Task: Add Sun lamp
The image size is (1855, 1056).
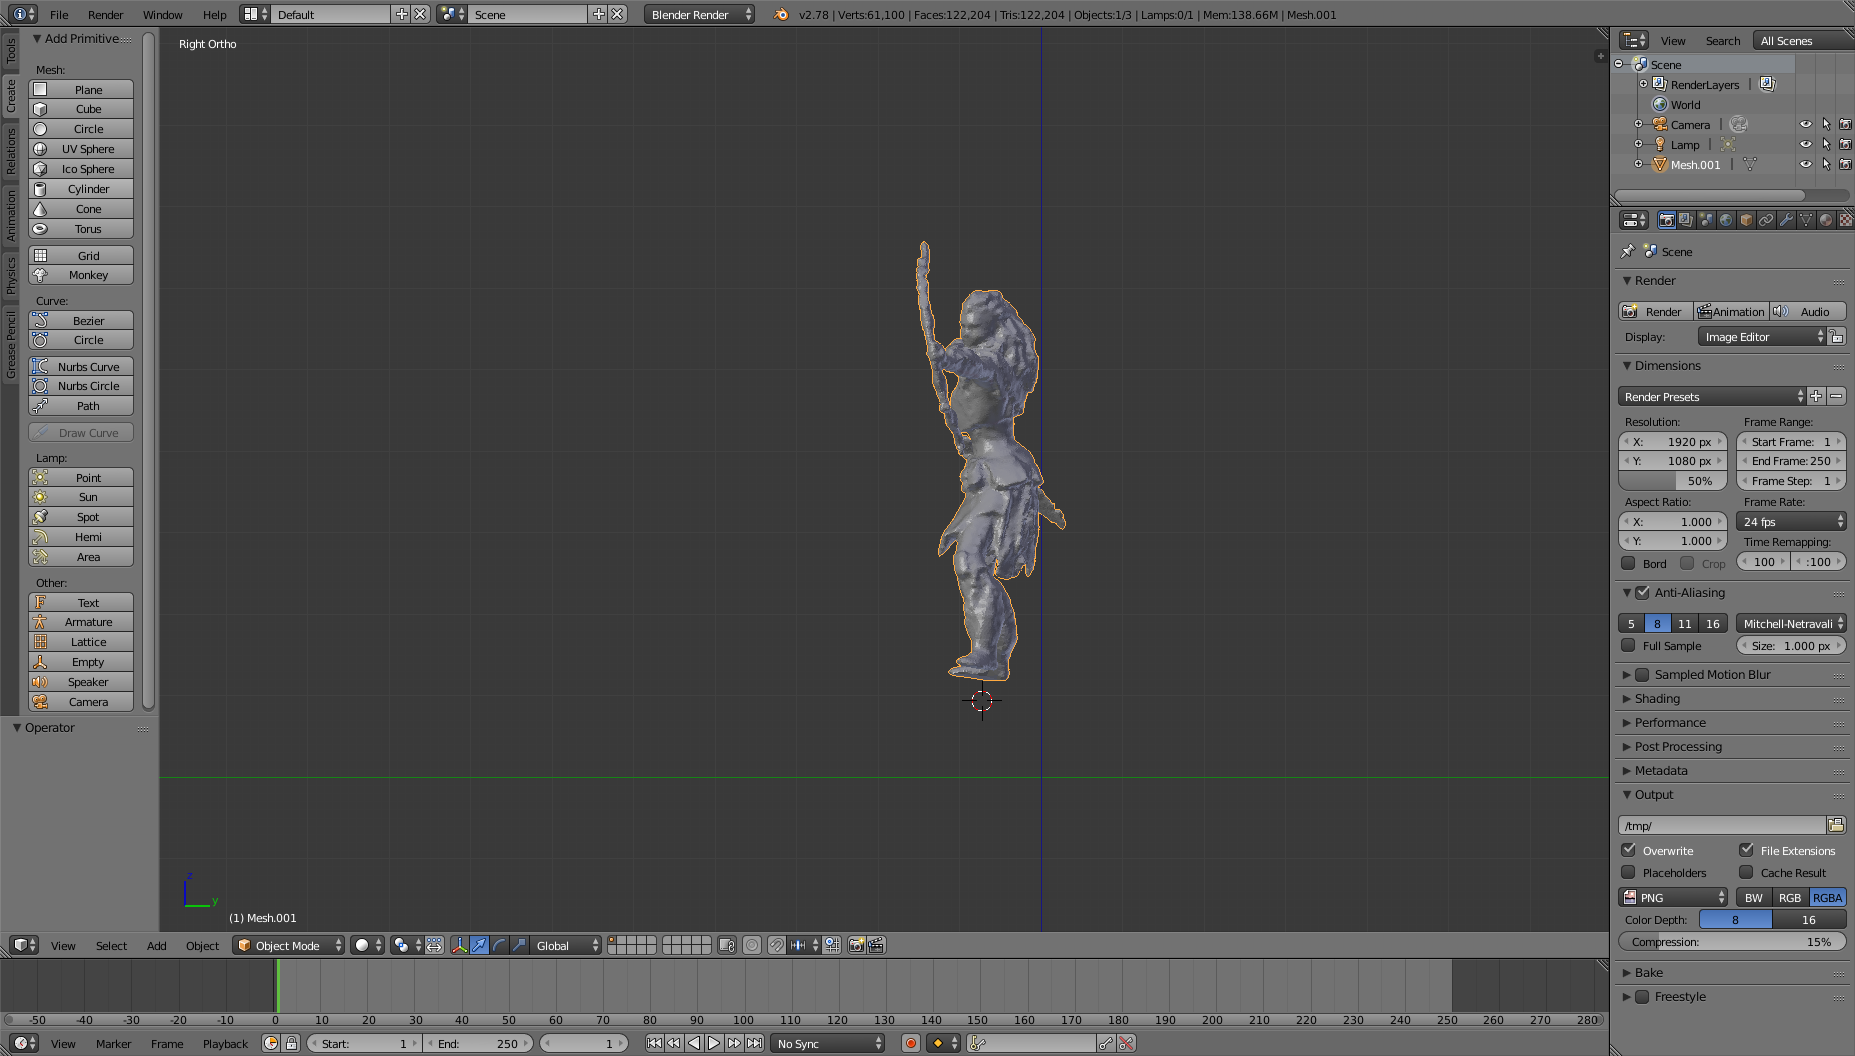Action: click(81, 497)
